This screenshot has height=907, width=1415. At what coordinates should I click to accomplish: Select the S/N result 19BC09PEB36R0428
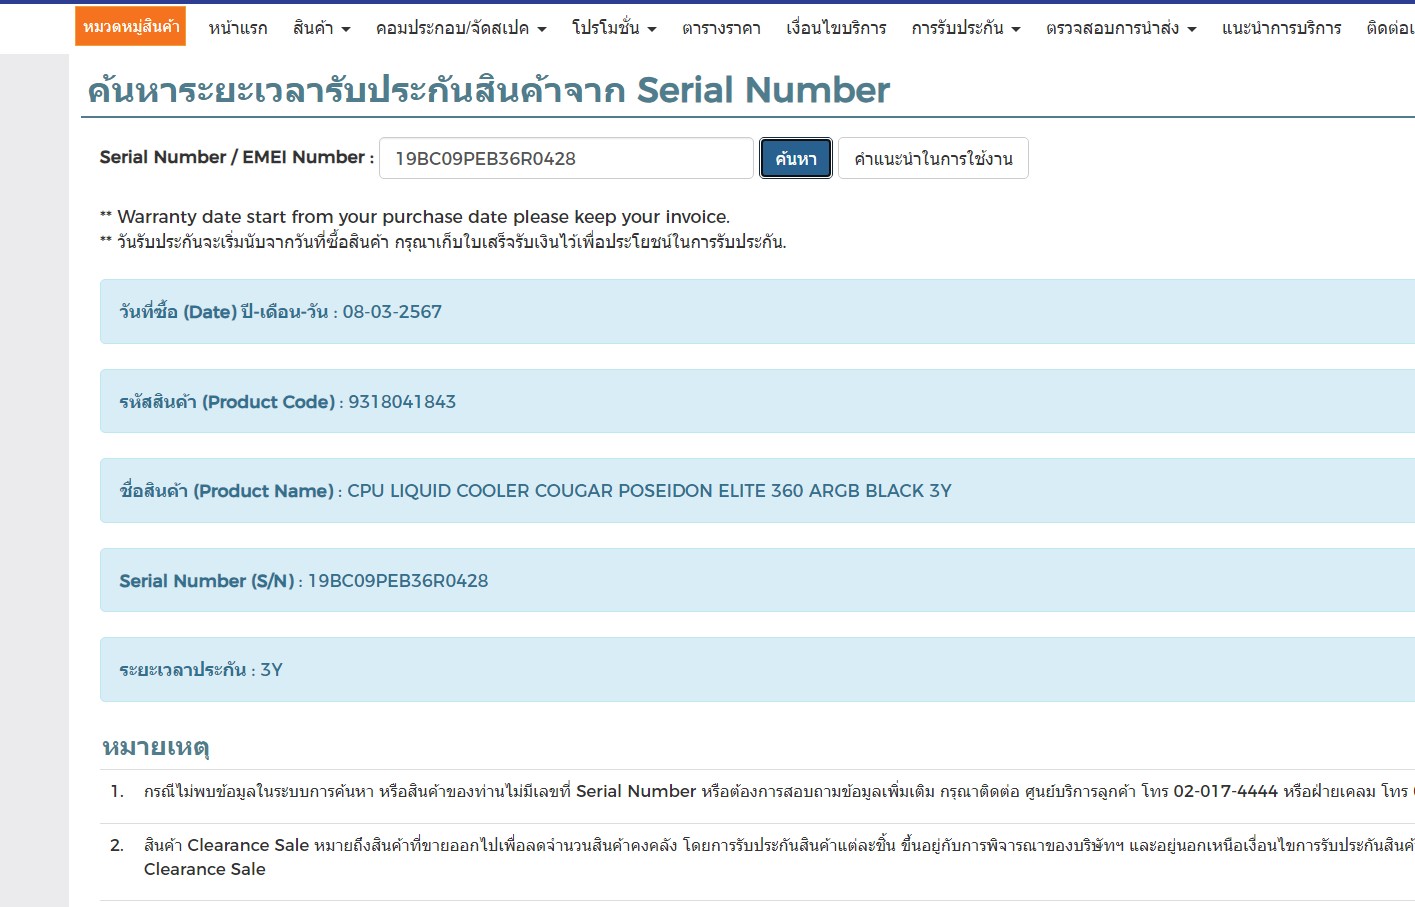(398, 581)
